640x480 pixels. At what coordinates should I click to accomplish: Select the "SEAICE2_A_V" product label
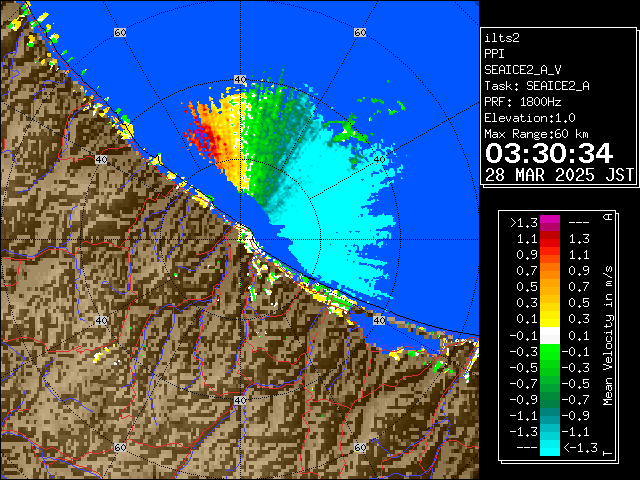coord(523,70)
